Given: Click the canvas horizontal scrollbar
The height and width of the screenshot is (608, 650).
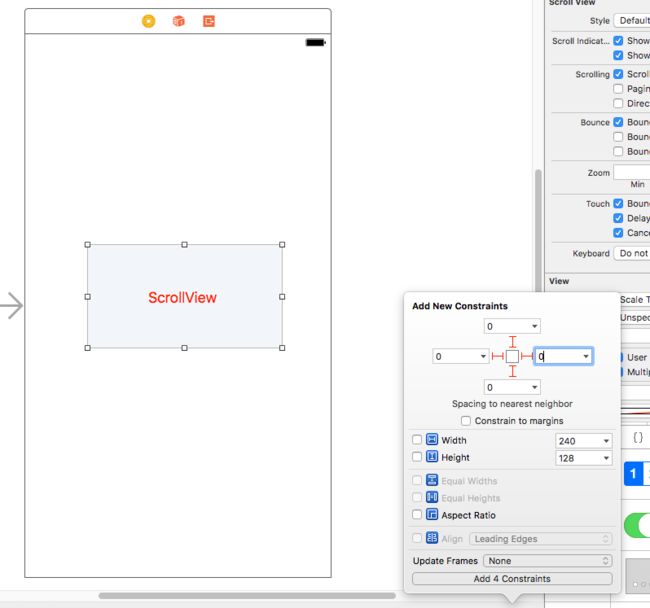Looking at the screenshot, I should tap(247, 596).
